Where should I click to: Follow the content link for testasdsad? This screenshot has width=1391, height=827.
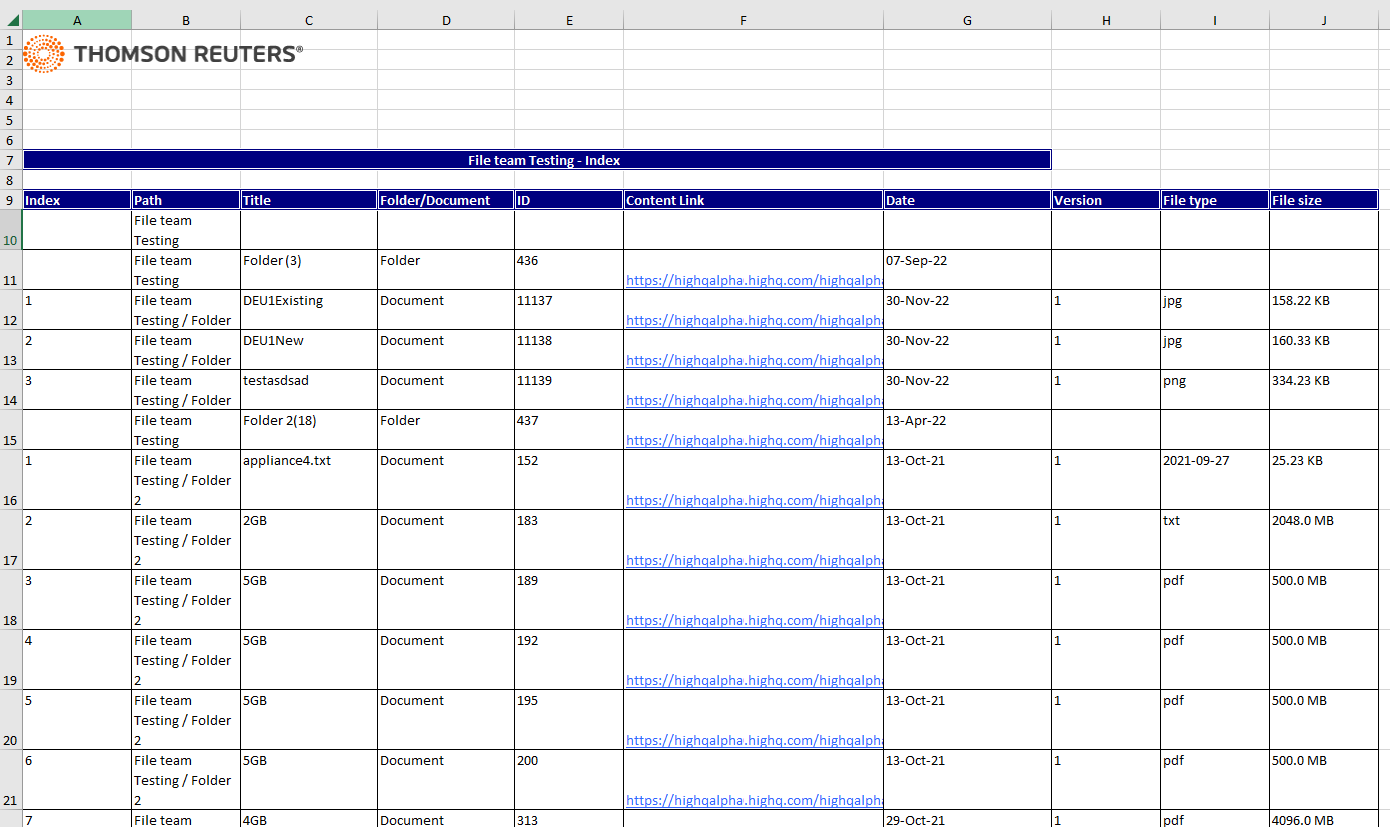pos(753,401)
